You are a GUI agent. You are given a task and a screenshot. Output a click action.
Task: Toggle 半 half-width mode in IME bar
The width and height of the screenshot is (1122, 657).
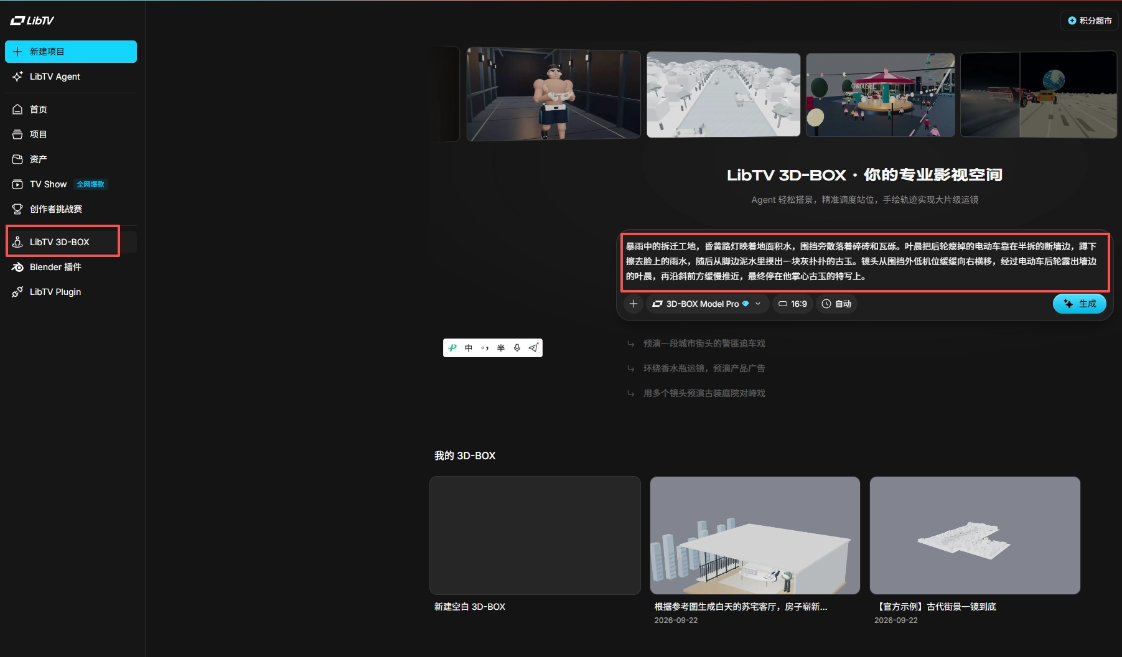coord(500,348)
